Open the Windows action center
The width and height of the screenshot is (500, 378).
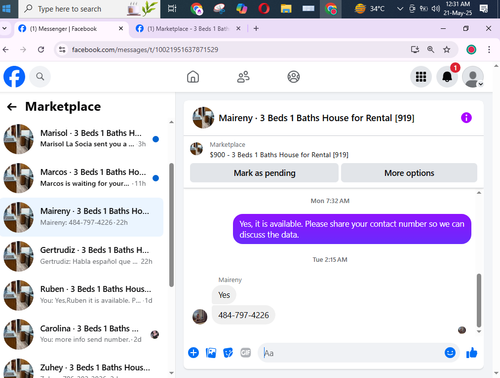pos(484,9)
